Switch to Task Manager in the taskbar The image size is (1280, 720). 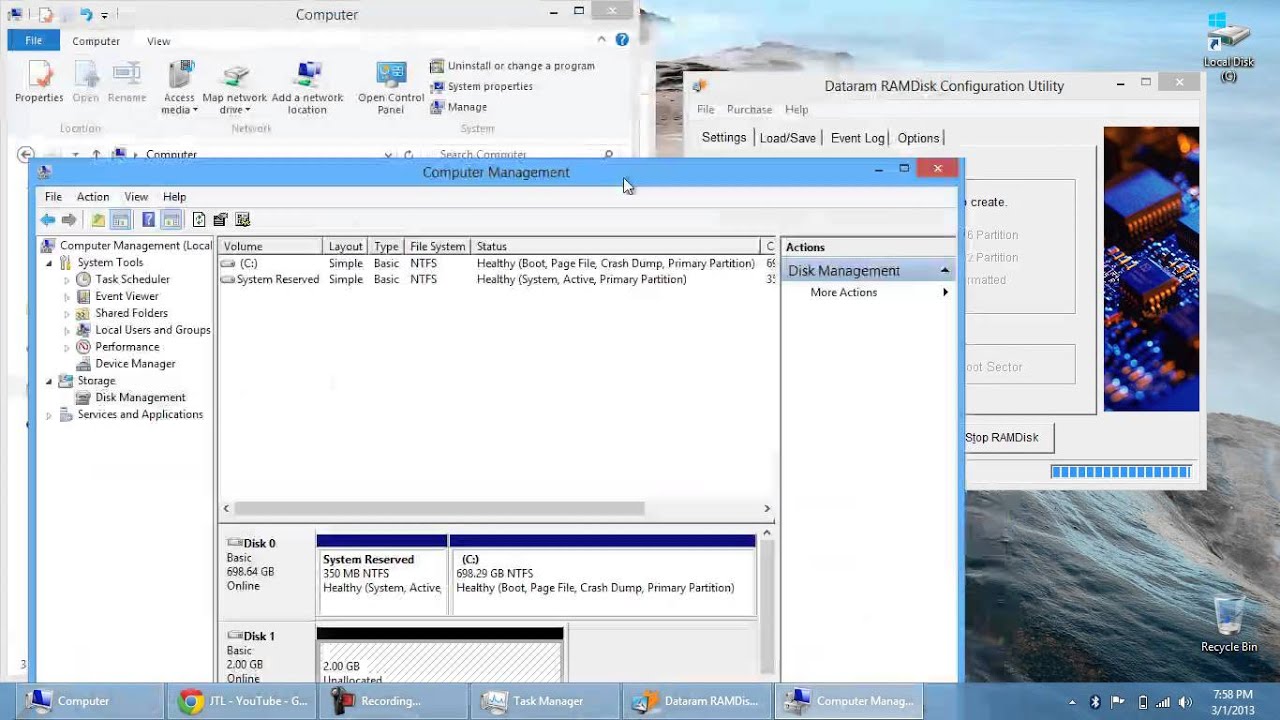click(x=546, y=701)
